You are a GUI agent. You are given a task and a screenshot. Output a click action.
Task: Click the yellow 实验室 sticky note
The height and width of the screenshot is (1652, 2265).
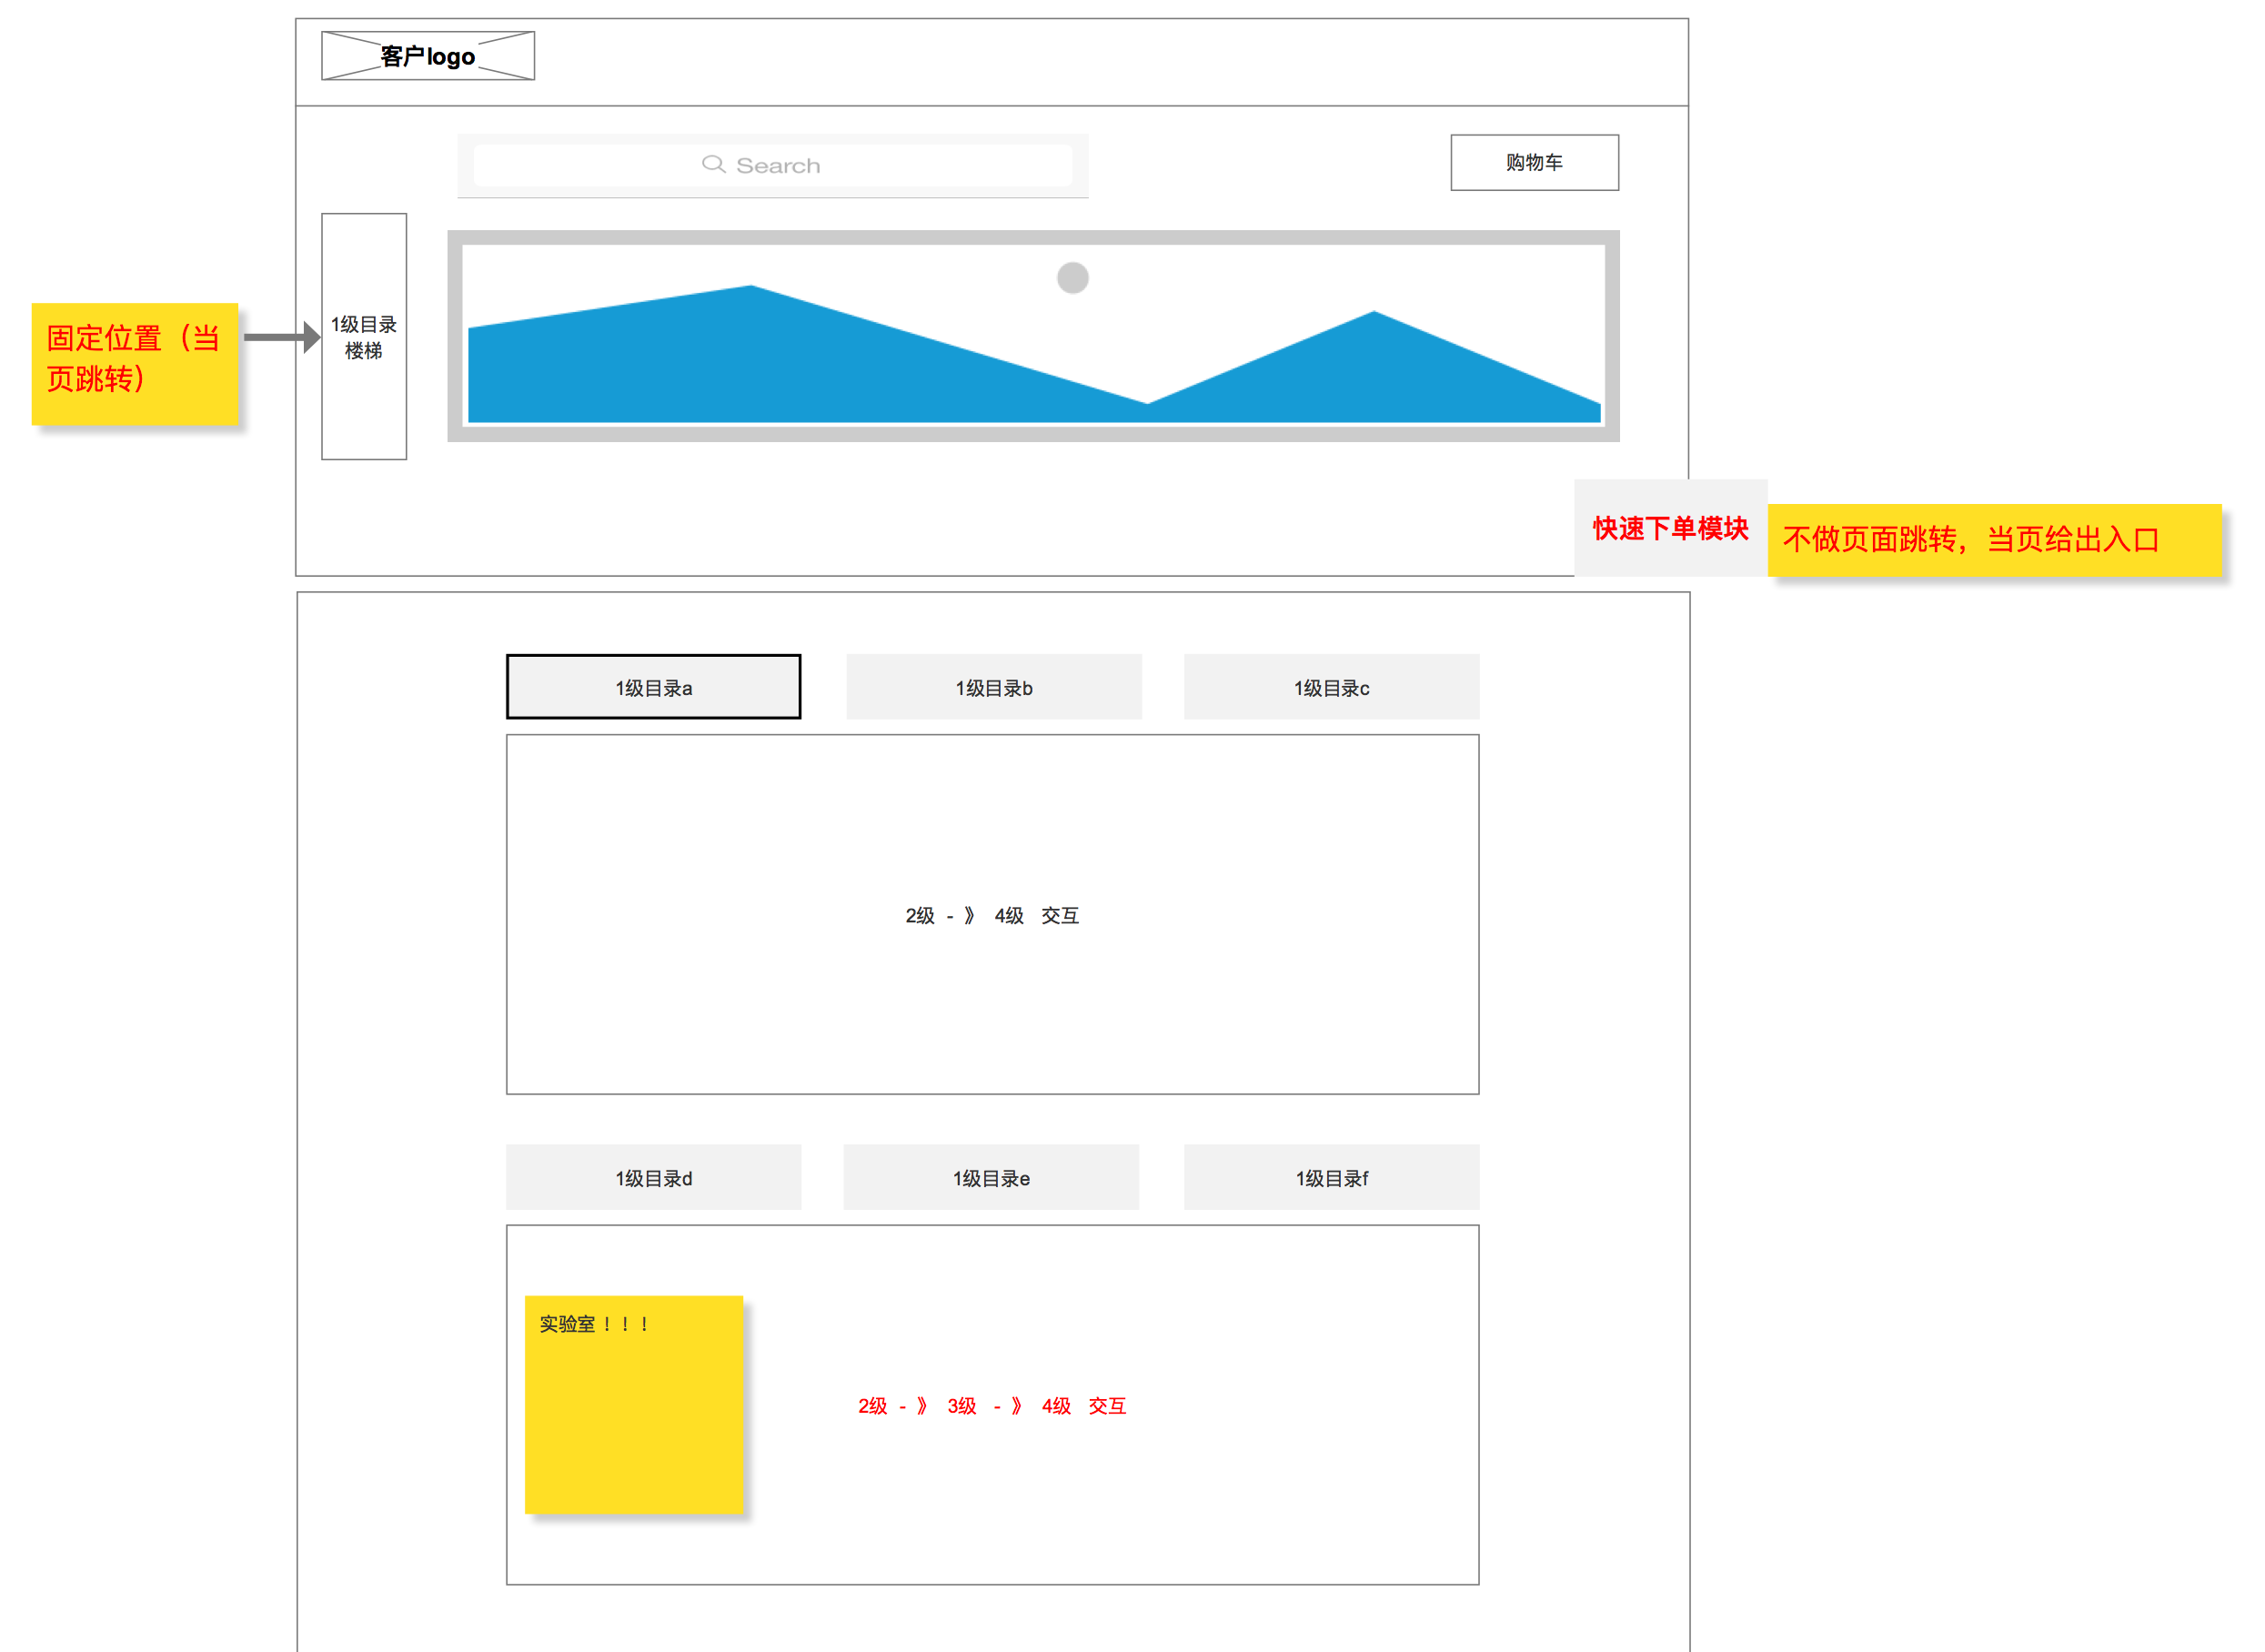pos(633,1404)
